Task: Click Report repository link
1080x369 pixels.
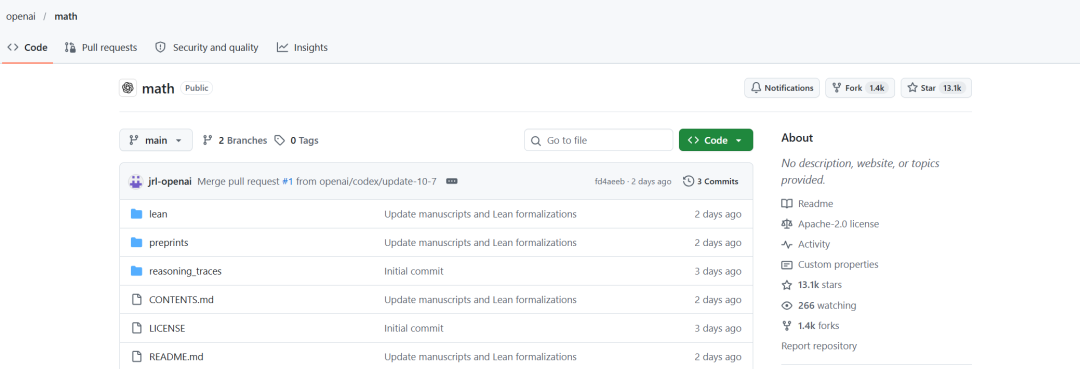Action: [819, 346]
